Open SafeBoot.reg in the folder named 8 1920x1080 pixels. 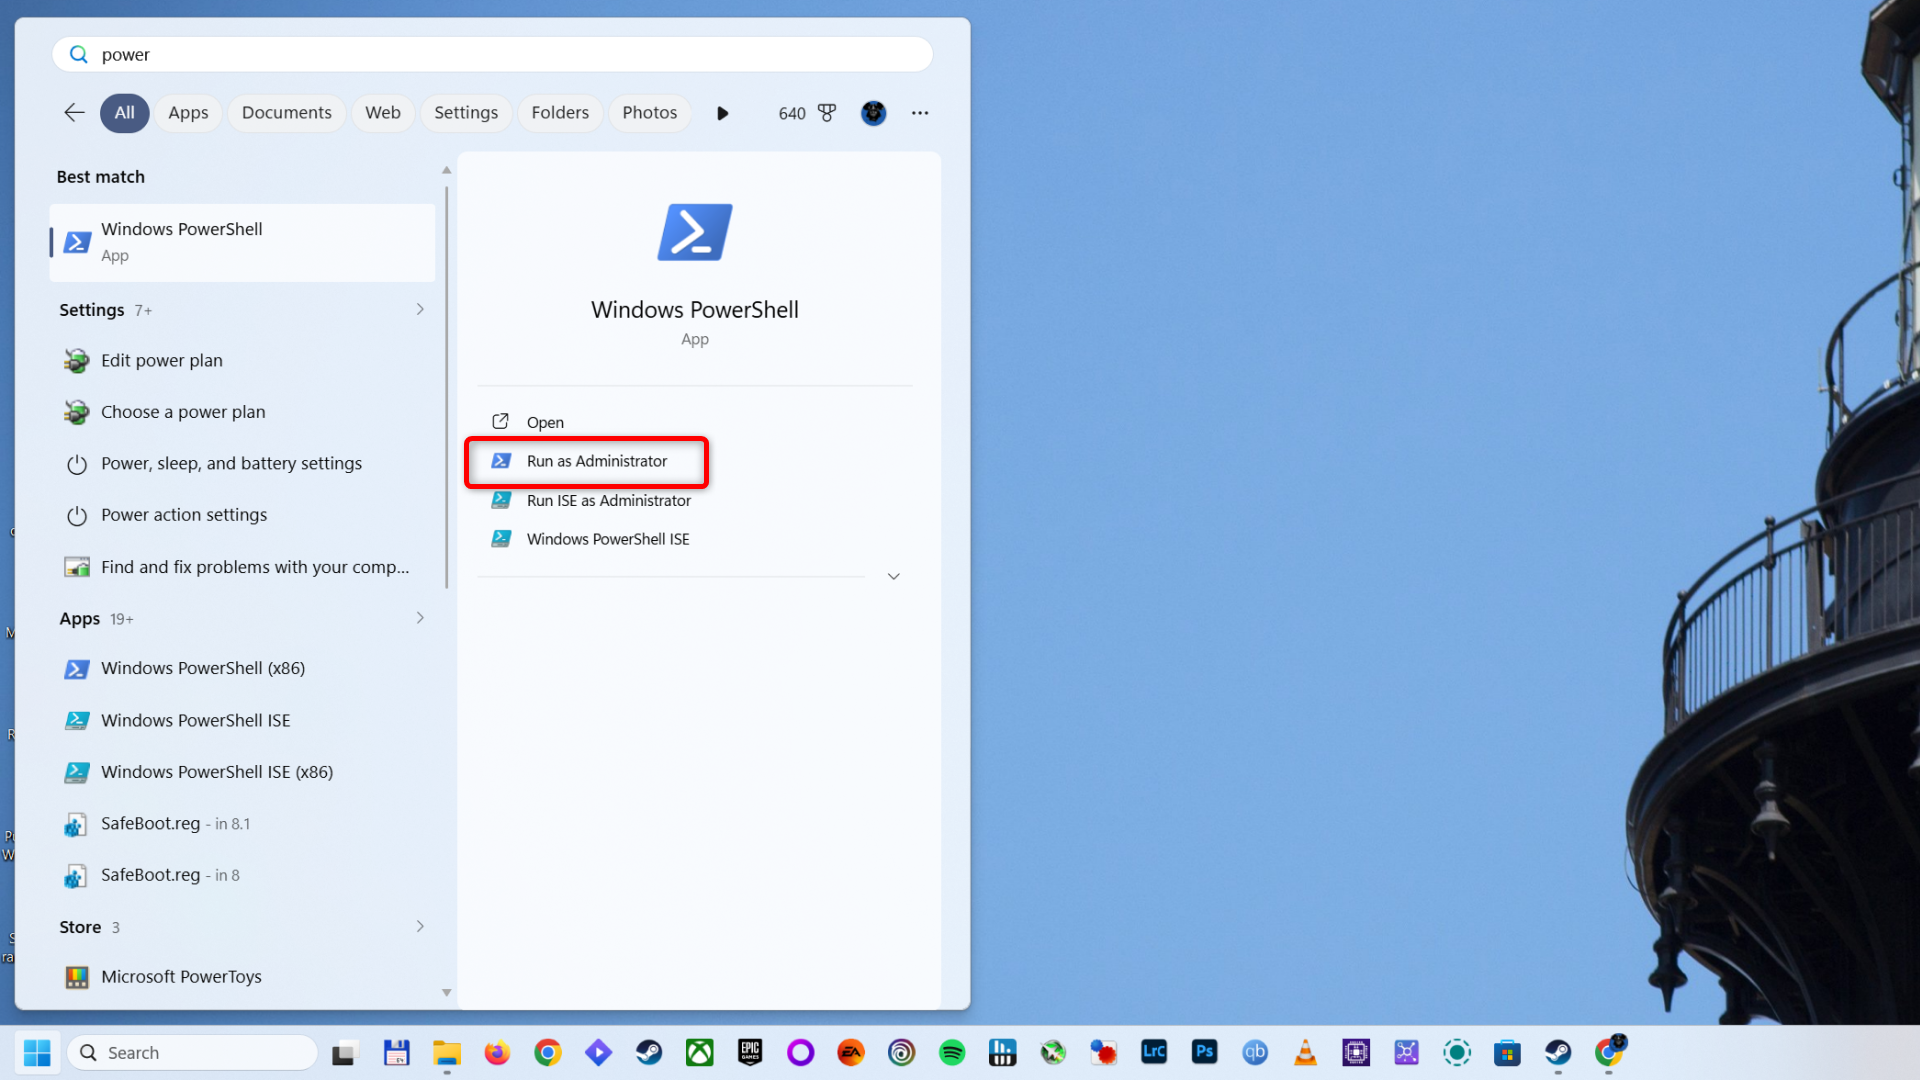(242, 875)
